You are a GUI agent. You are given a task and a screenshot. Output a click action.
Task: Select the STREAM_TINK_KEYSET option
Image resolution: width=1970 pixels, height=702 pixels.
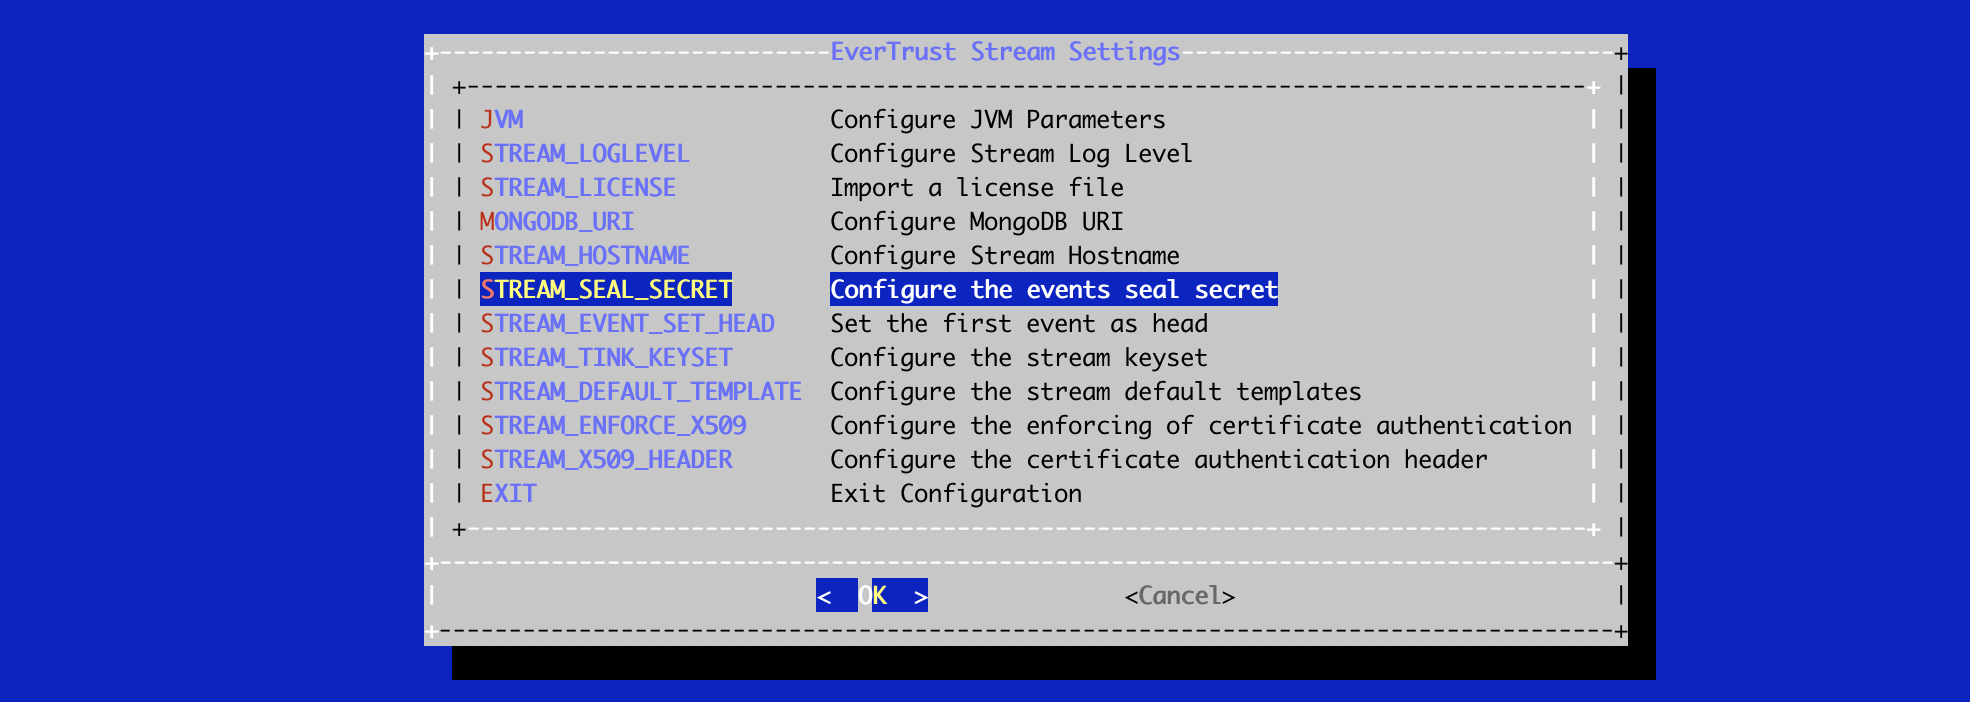tap(606, 358)
